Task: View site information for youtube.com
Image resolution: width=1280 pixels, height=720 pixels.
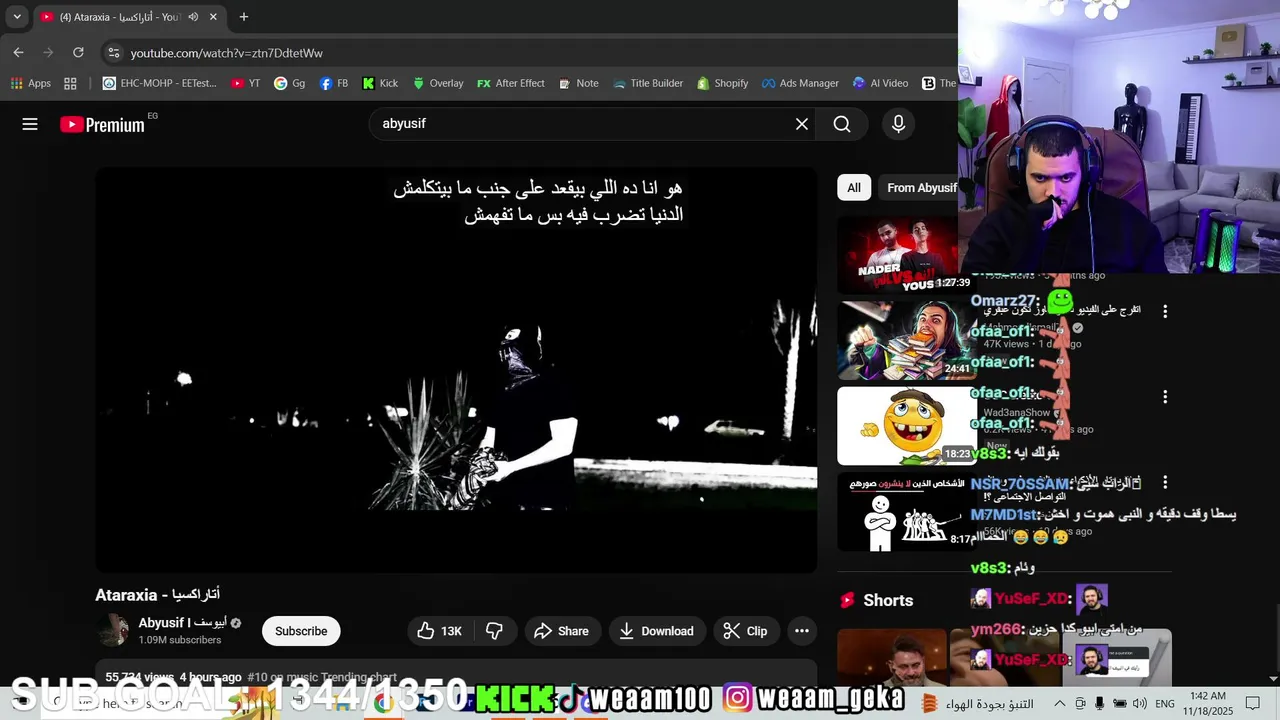Action: tap(113, 53)
